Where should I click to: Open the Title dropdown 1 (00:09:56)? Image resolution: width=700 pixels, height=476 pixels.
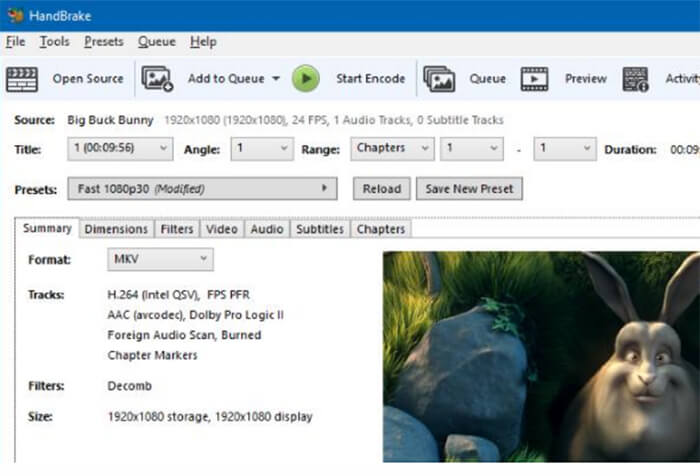pyautogui.click(x=120, y=149)
